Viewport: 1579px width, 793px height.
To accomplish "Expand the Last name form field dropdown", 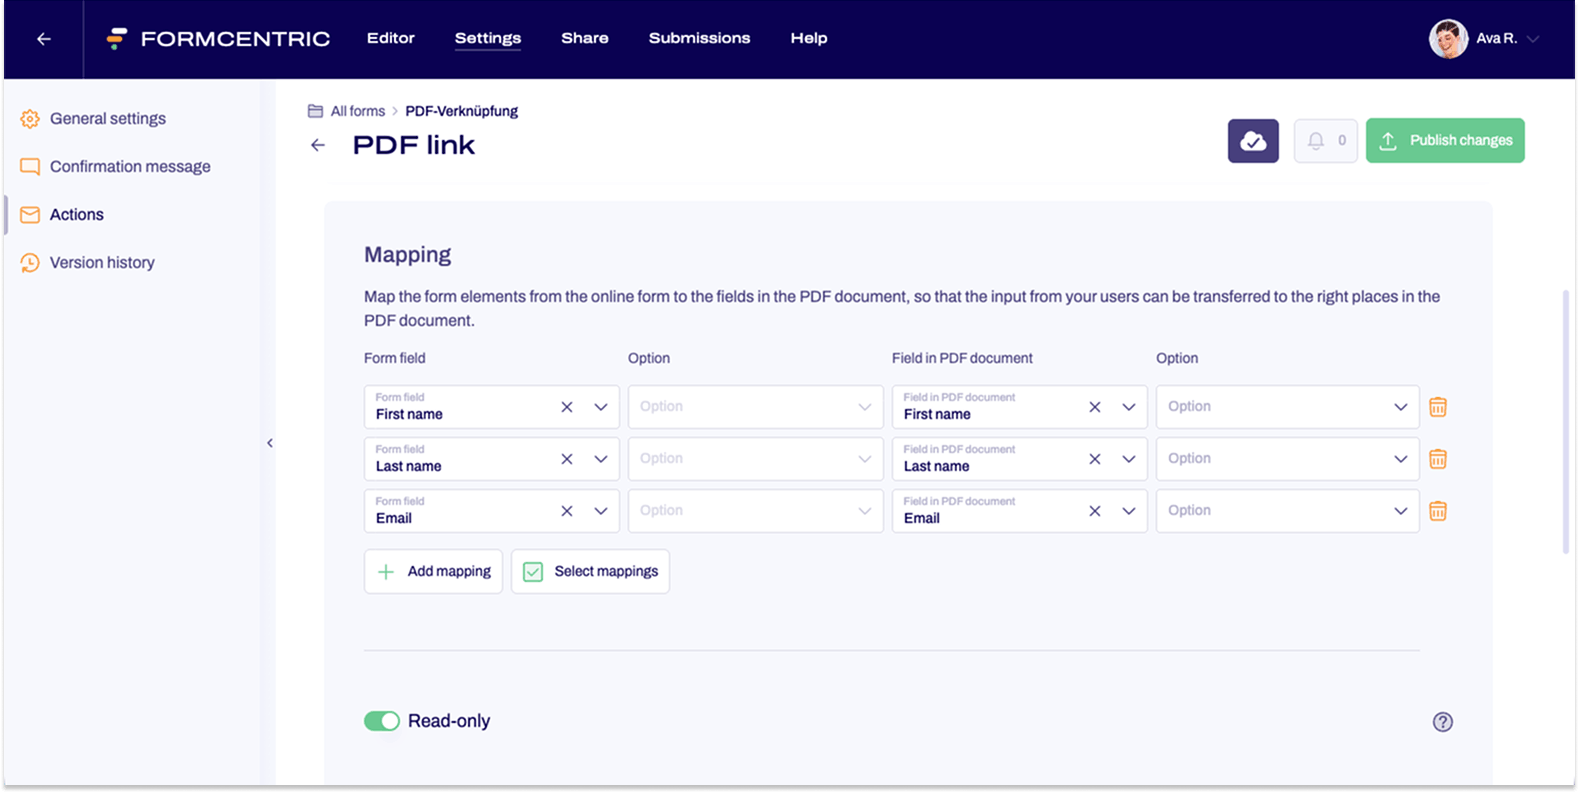I will (601, 459).
